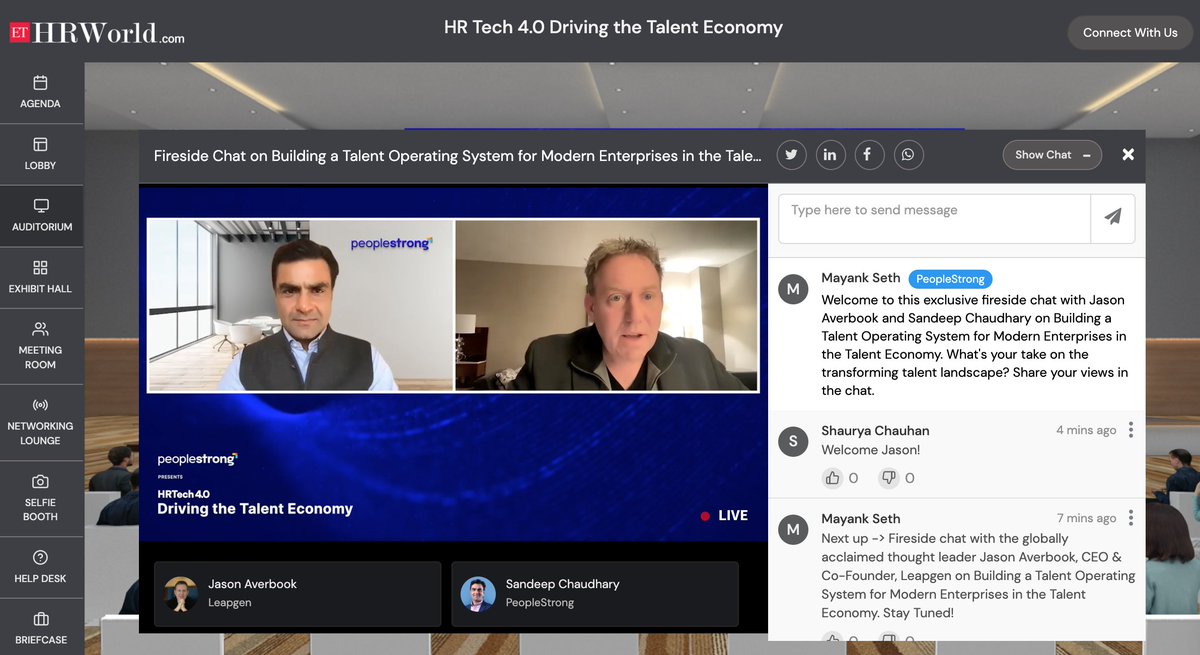The height and width of the screenshot is (655, 1200).
Task: Click the "4 mins ago" timestamp
Action: tap(1086, 430)
